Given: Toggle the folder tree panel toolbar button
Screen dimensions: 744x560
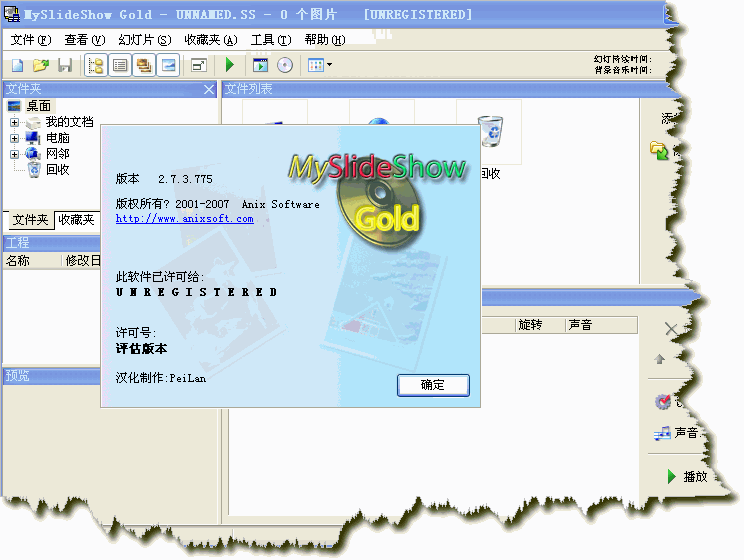Looking at the screenshot, I should tap(96, 65).
